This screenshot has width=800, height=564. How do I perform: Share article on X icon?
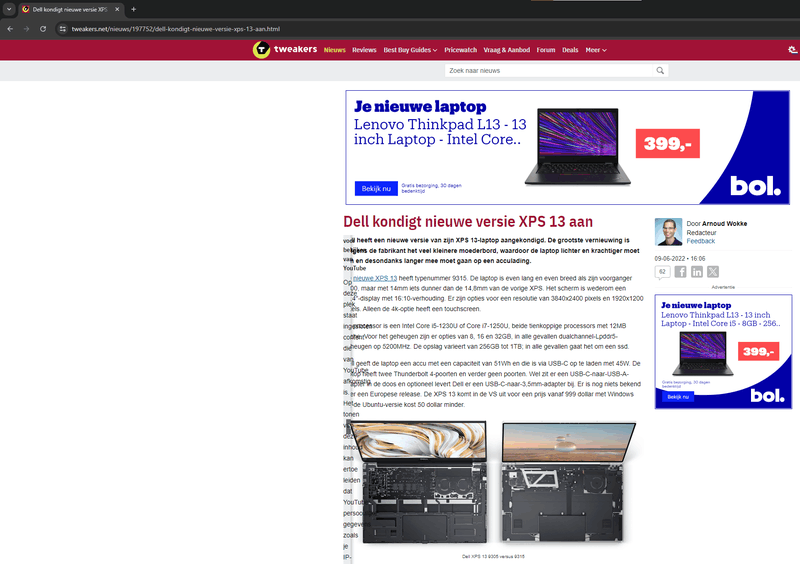pyautogui.click(x=713, y=272)
